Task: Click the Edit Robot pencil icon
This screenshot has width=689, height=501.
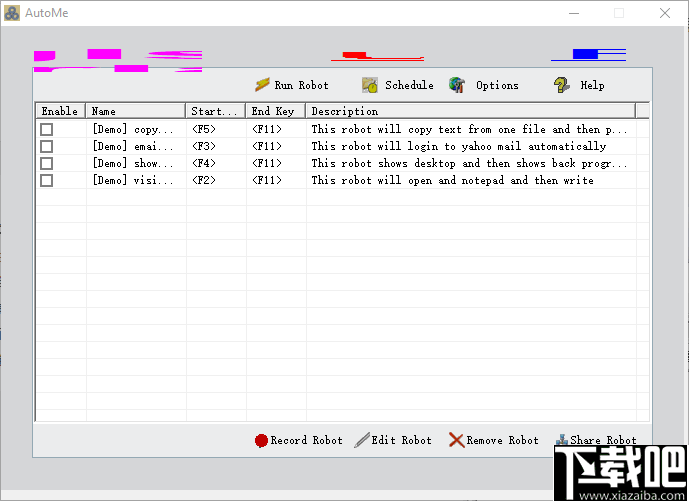Action: coord(362,440)
